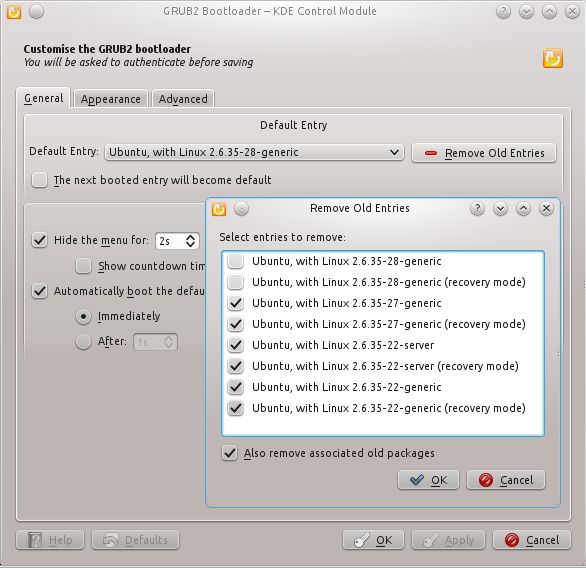Image resolution: width=586 pixels, height=568 pixels.
Task: Minimize the GRUB2 Bootloader window
Action: 526,12
